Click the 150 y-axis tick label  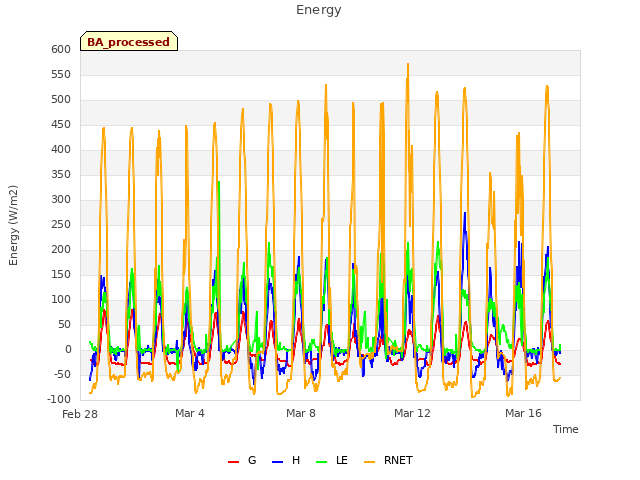click(x=61, y=274)
